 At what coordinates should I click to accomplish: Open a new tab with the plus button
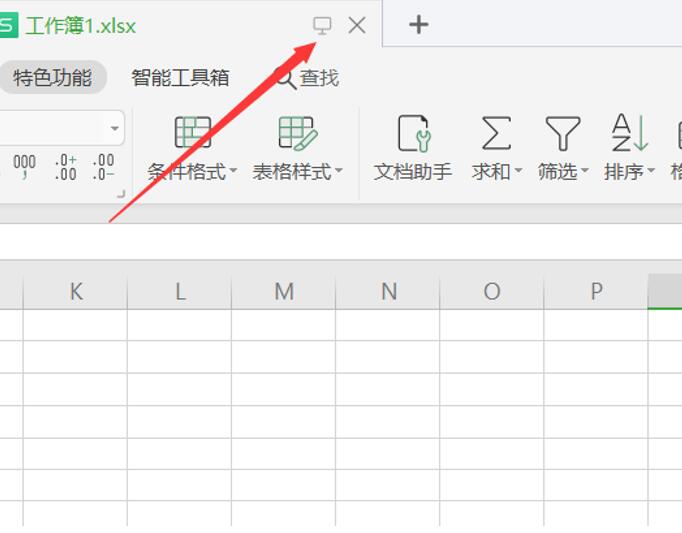[x=419, y=25]
